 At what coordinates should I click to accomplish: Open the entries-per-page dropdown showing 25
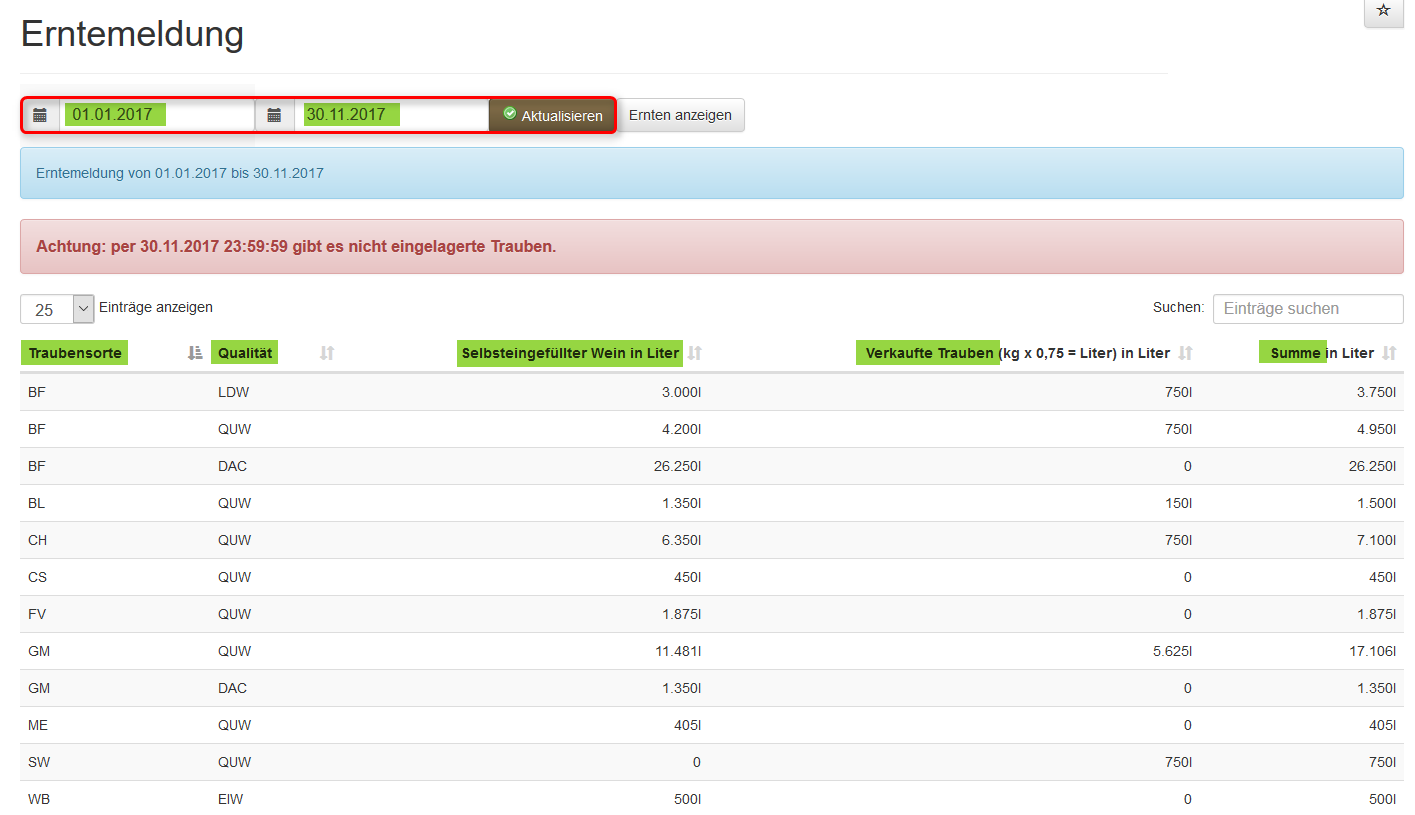pyautogui.click(x=57, y=309)
